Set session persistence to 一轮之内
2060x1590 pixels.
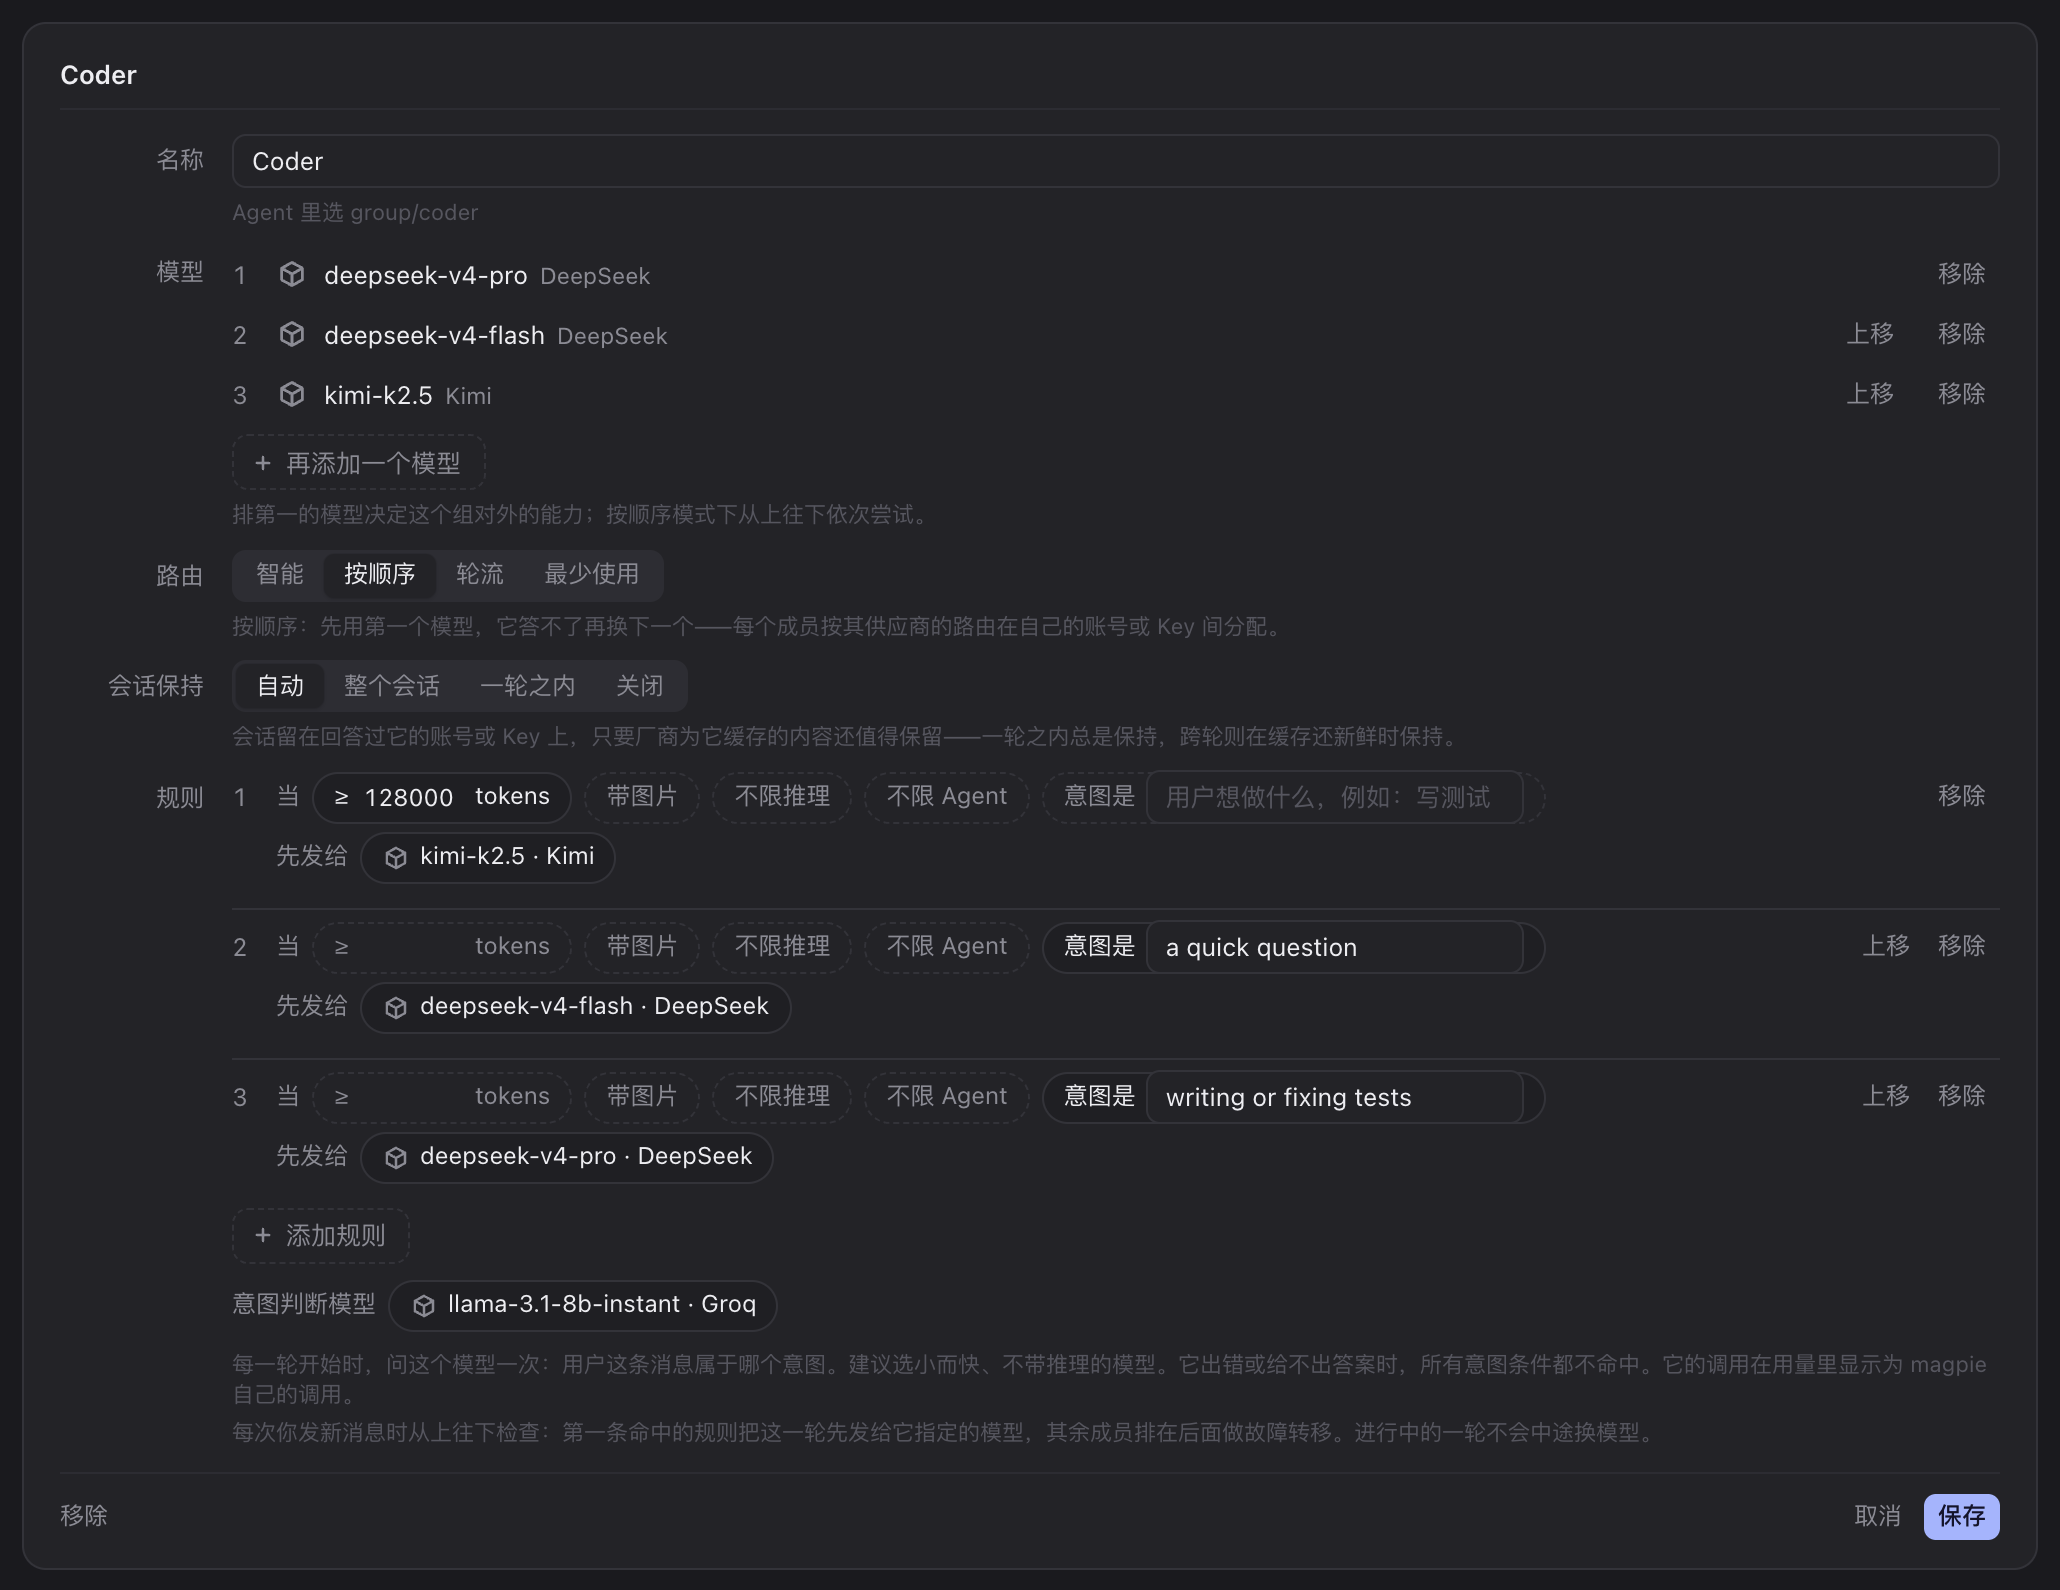click(x=528, y=686)
